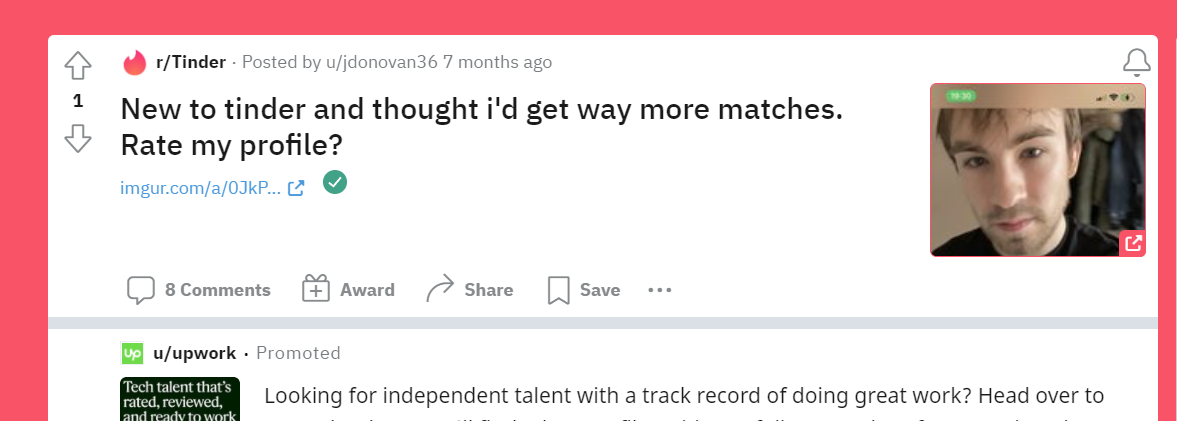
Task: Open the 8 Comments section
Action: tap(217, 290)
